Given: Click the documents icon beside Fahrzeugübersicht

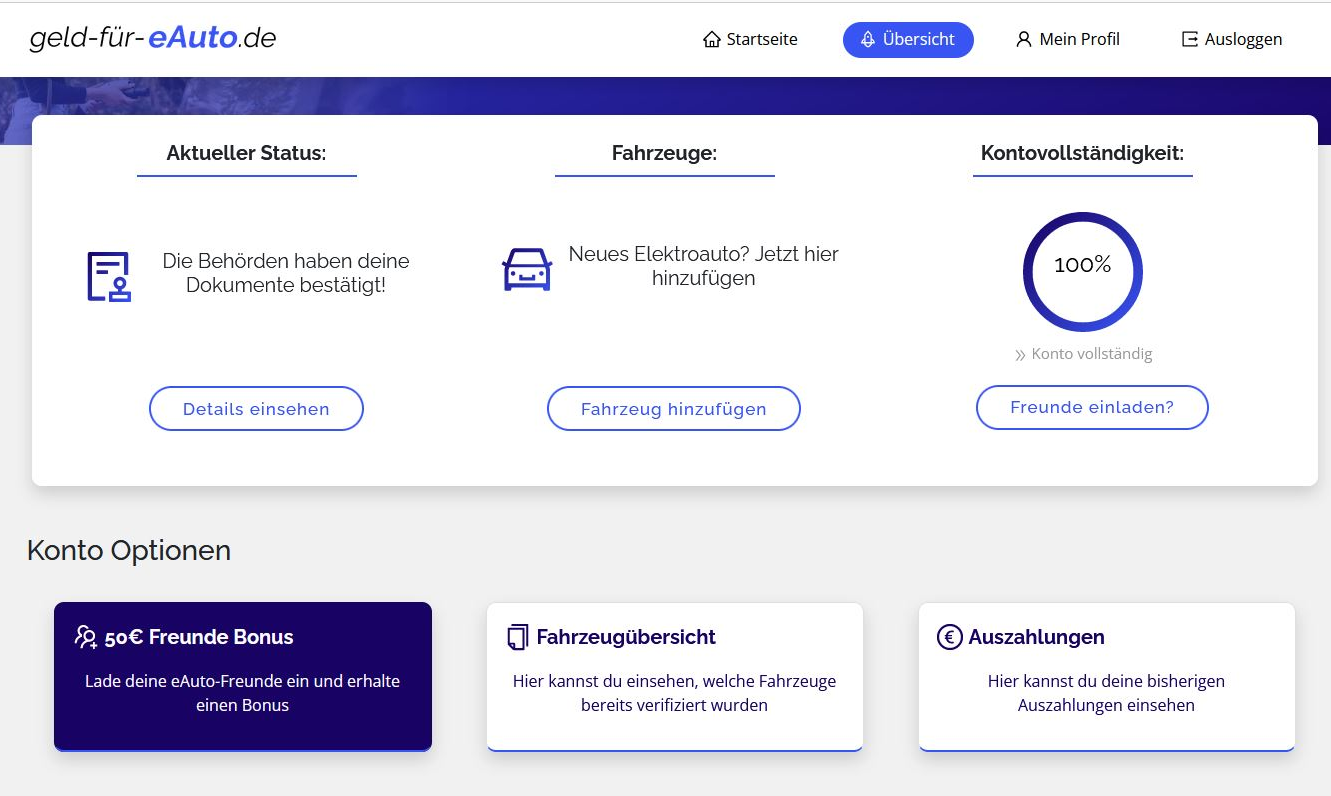Looking at the screenshot, I should (518, 637).
